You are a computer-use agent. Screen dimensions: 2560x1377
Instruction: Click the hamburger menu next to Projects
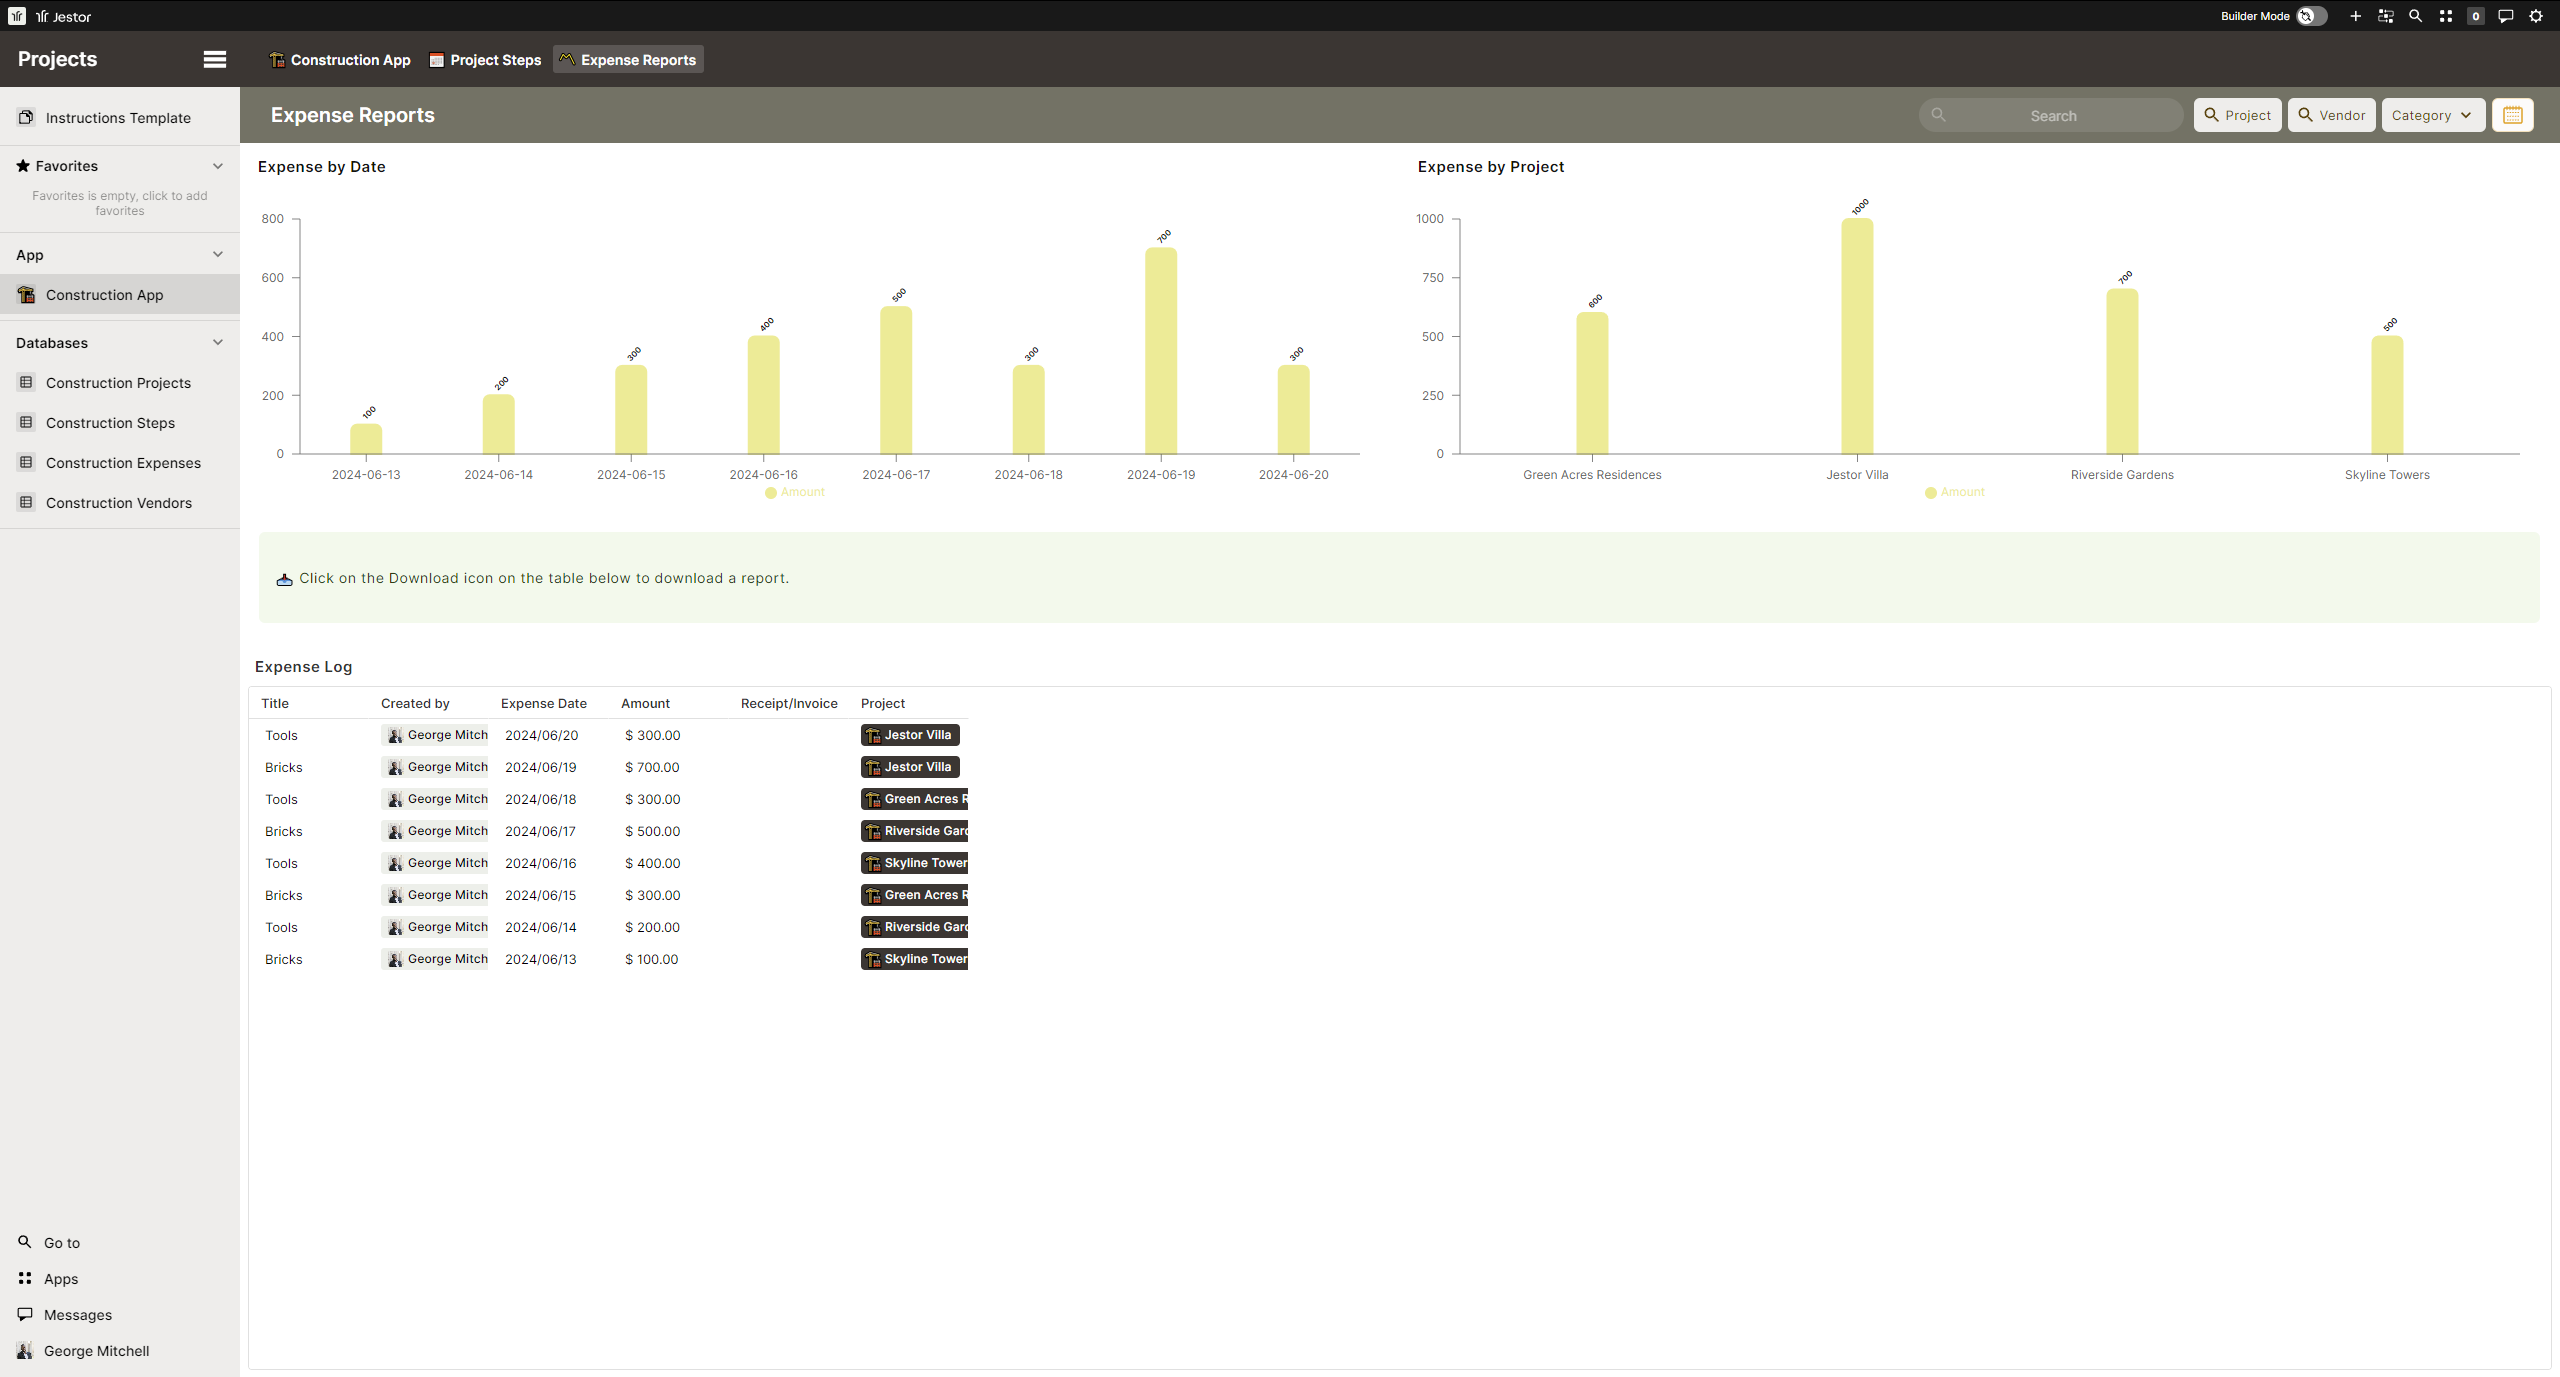pyautogui.click(x=214, y=59)
